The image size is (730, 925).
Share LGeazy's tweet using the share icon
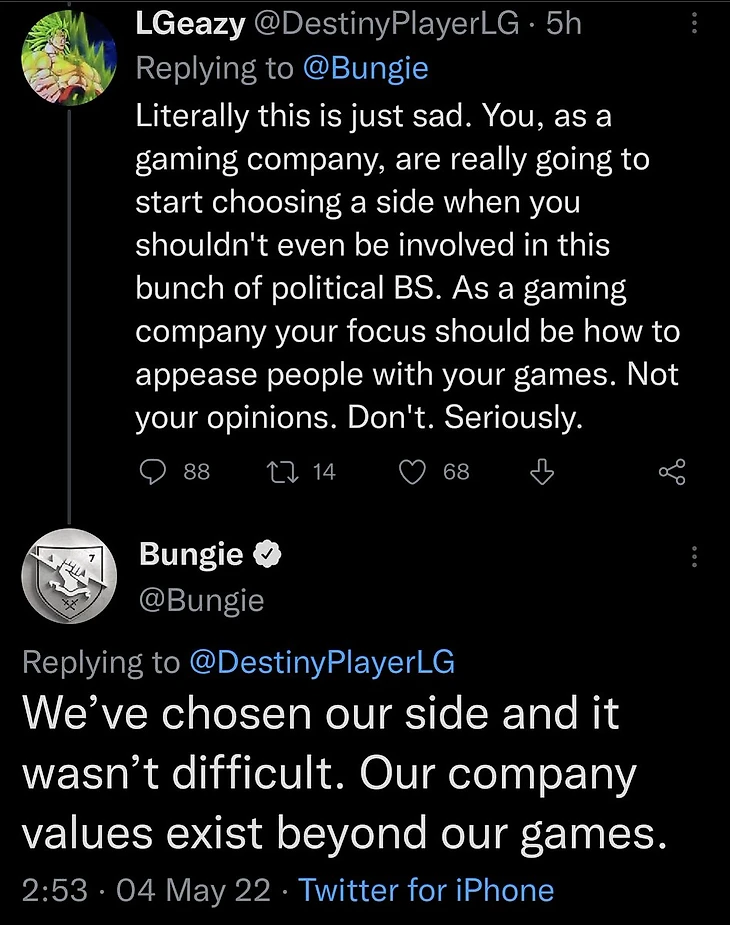click(x=673, y=471)
